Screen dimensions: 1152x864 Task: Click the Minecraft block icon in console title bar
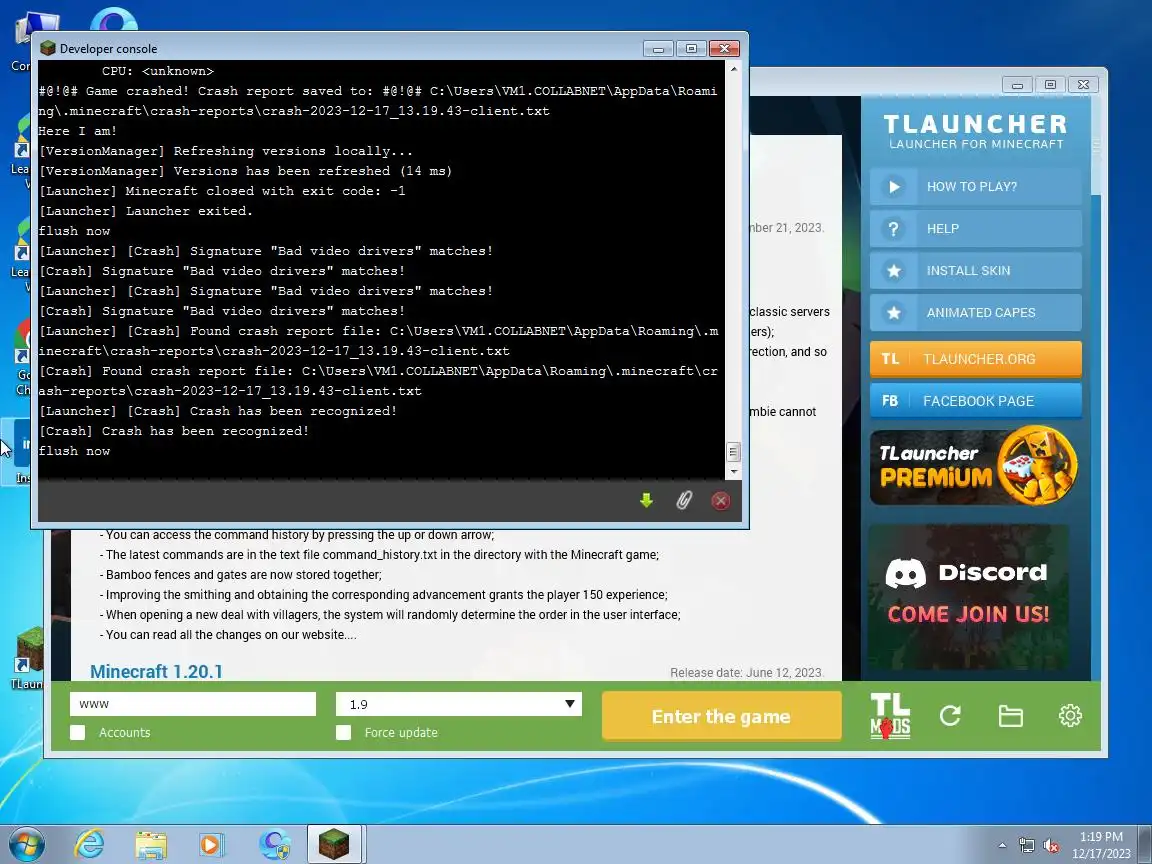(x=48, y=48)
